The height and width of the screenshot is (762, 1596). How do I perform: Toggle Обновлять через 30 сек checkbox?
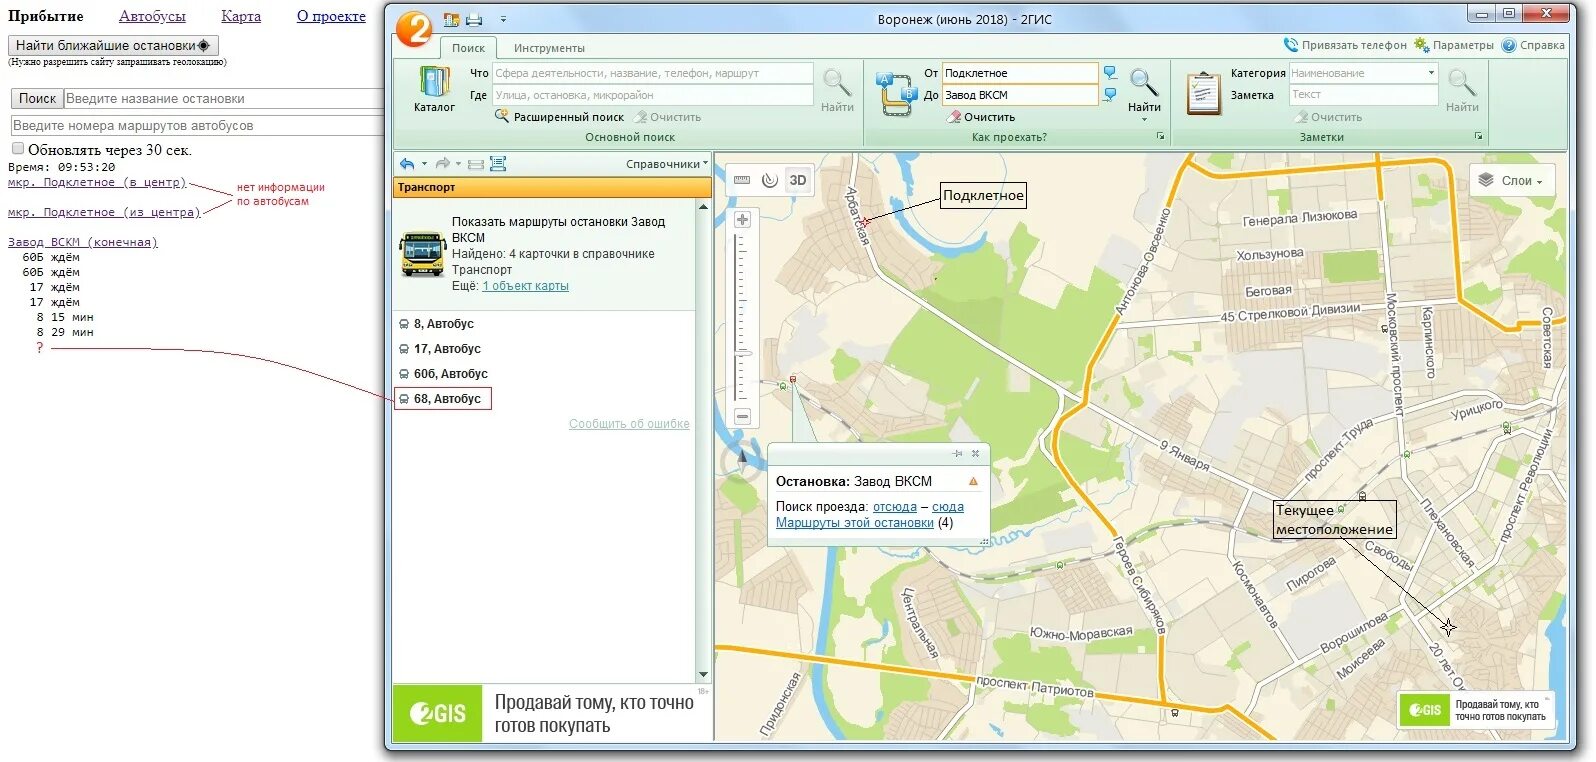[x=17, y=149]
